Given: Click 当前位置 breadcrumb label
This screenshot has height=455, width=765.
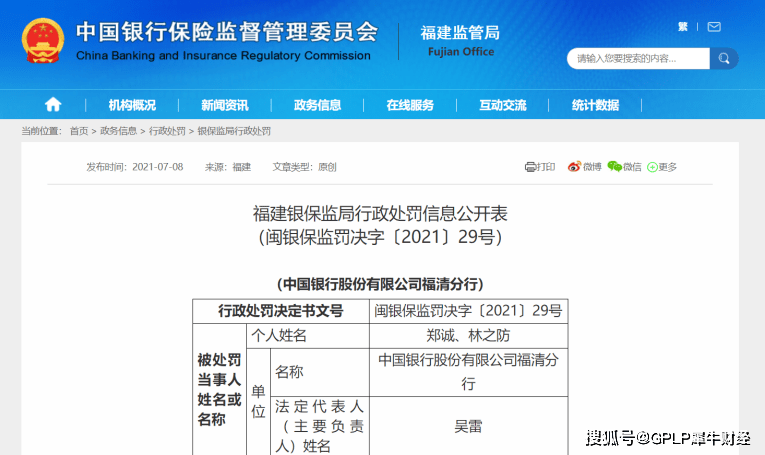Looking at the screenshot, I should [x=41, y=131].
